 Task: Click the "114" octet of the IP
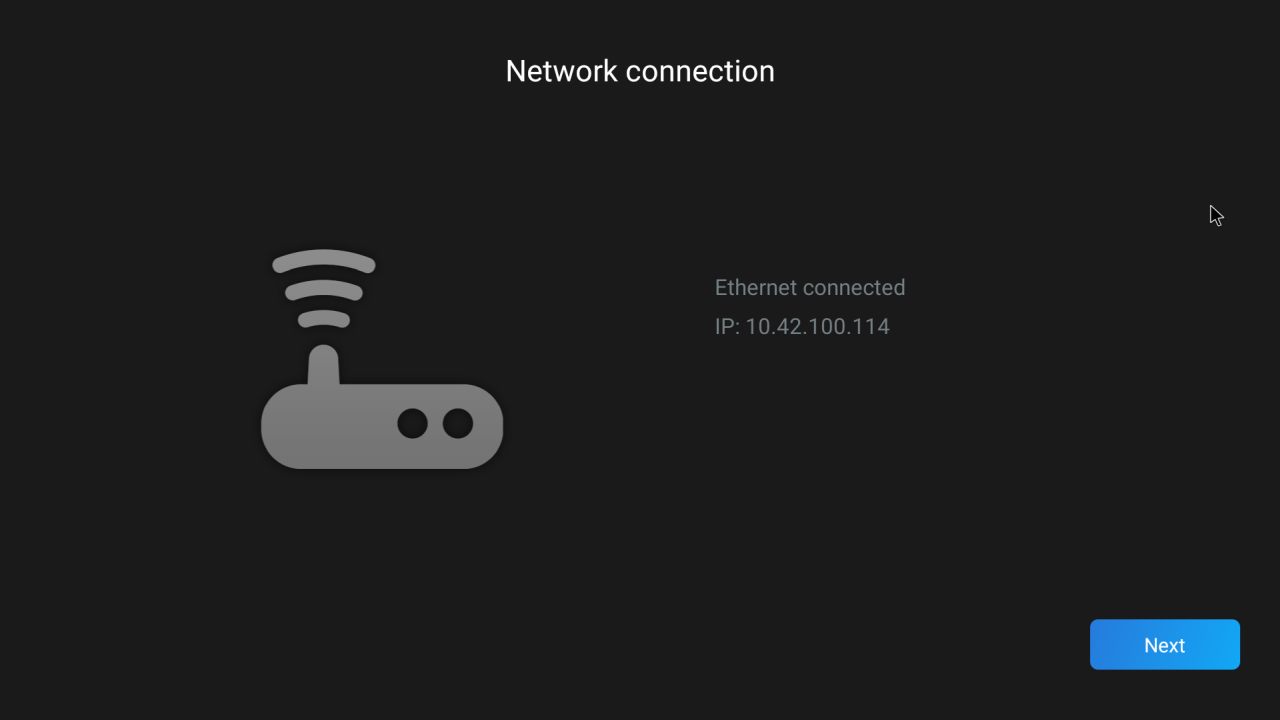(x=872, y=326)
